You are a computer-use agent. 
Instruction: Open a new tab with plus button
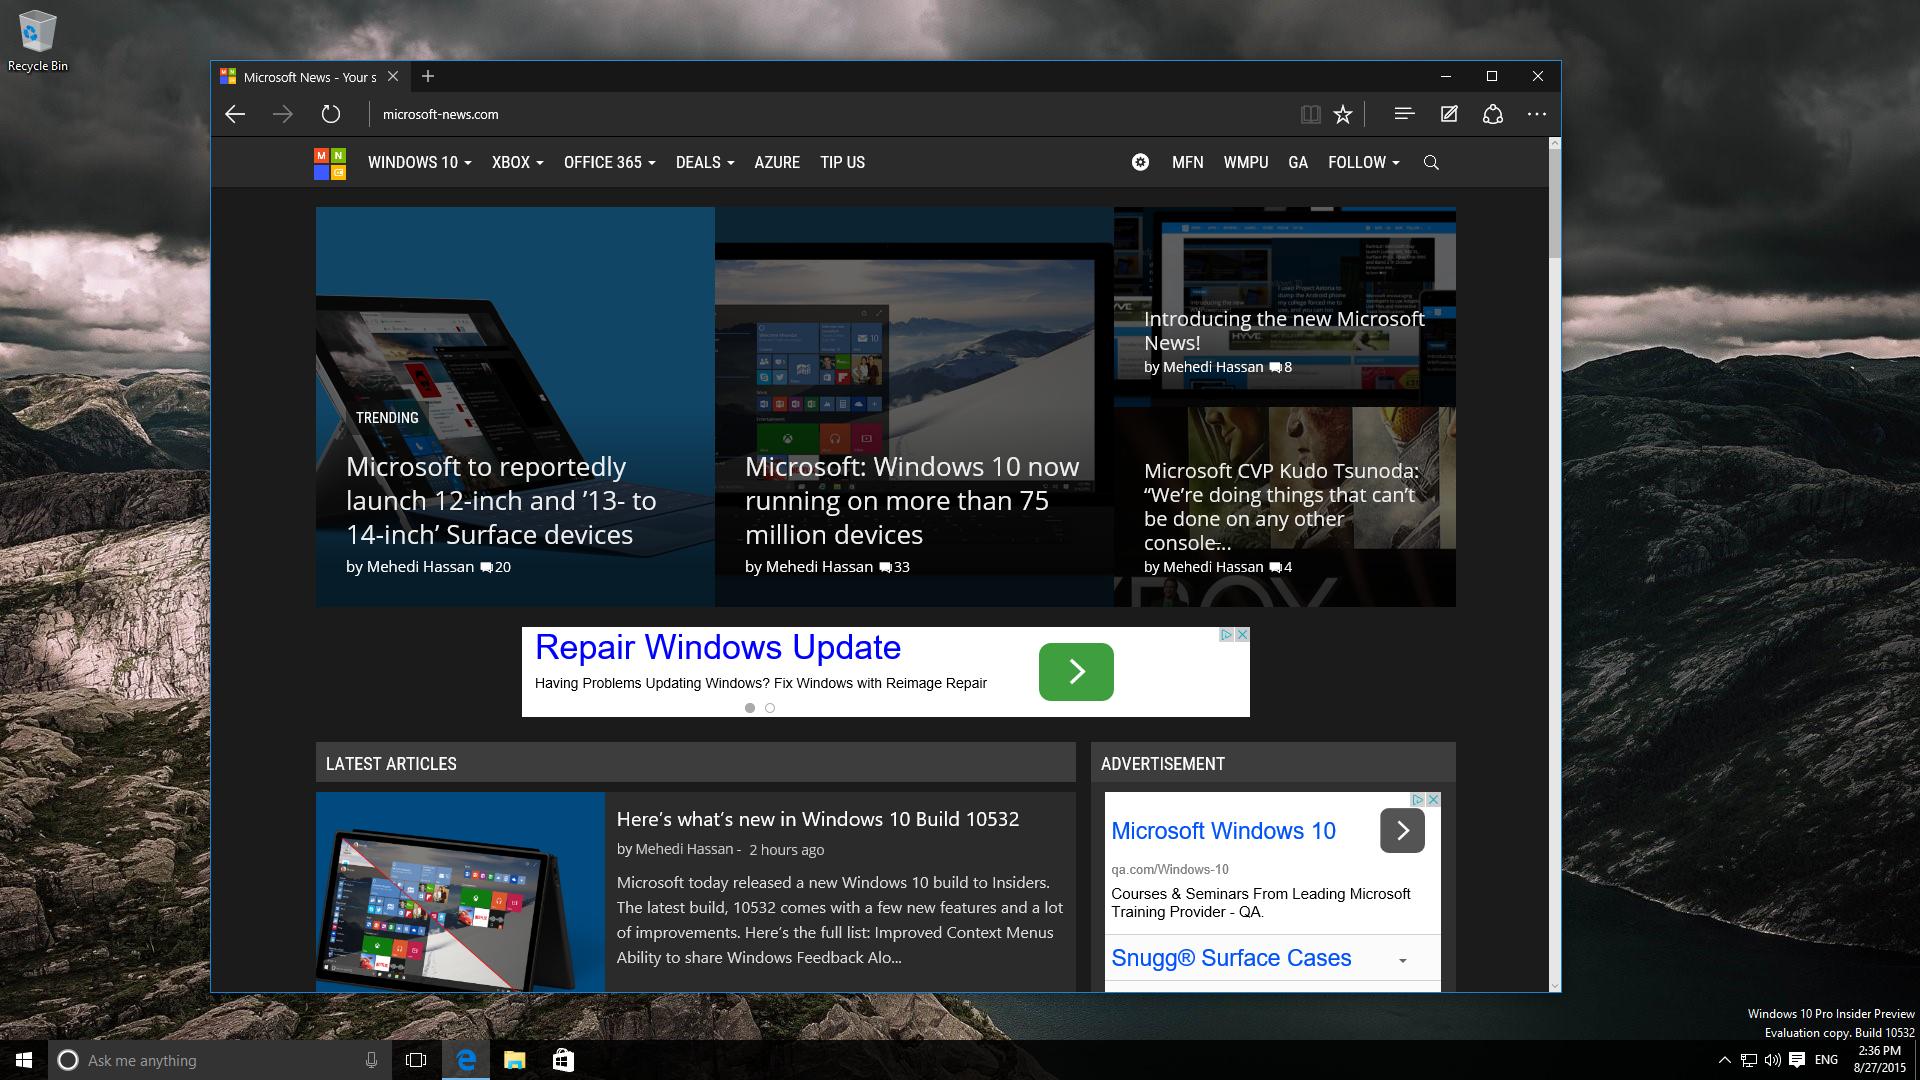428,76
